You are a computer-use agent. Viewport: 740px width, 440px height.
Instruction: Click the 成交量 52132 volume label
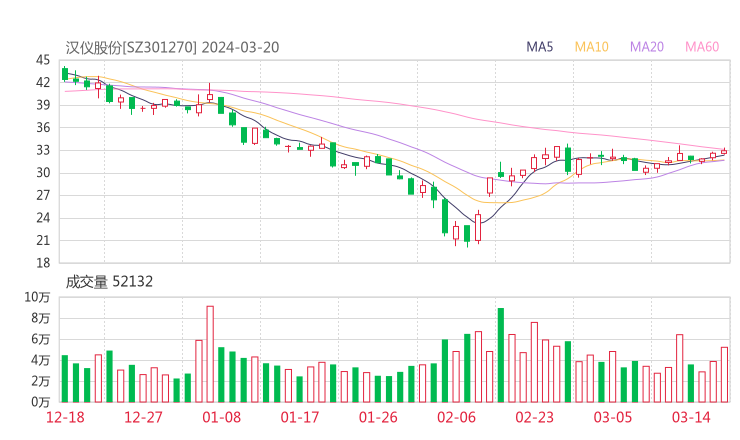[109, 282]
